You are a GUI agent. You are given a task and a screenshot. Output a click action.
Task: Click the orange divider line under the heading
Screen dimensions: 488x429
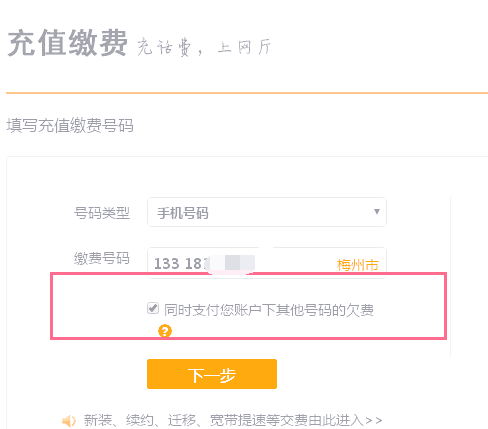[247, 93]
